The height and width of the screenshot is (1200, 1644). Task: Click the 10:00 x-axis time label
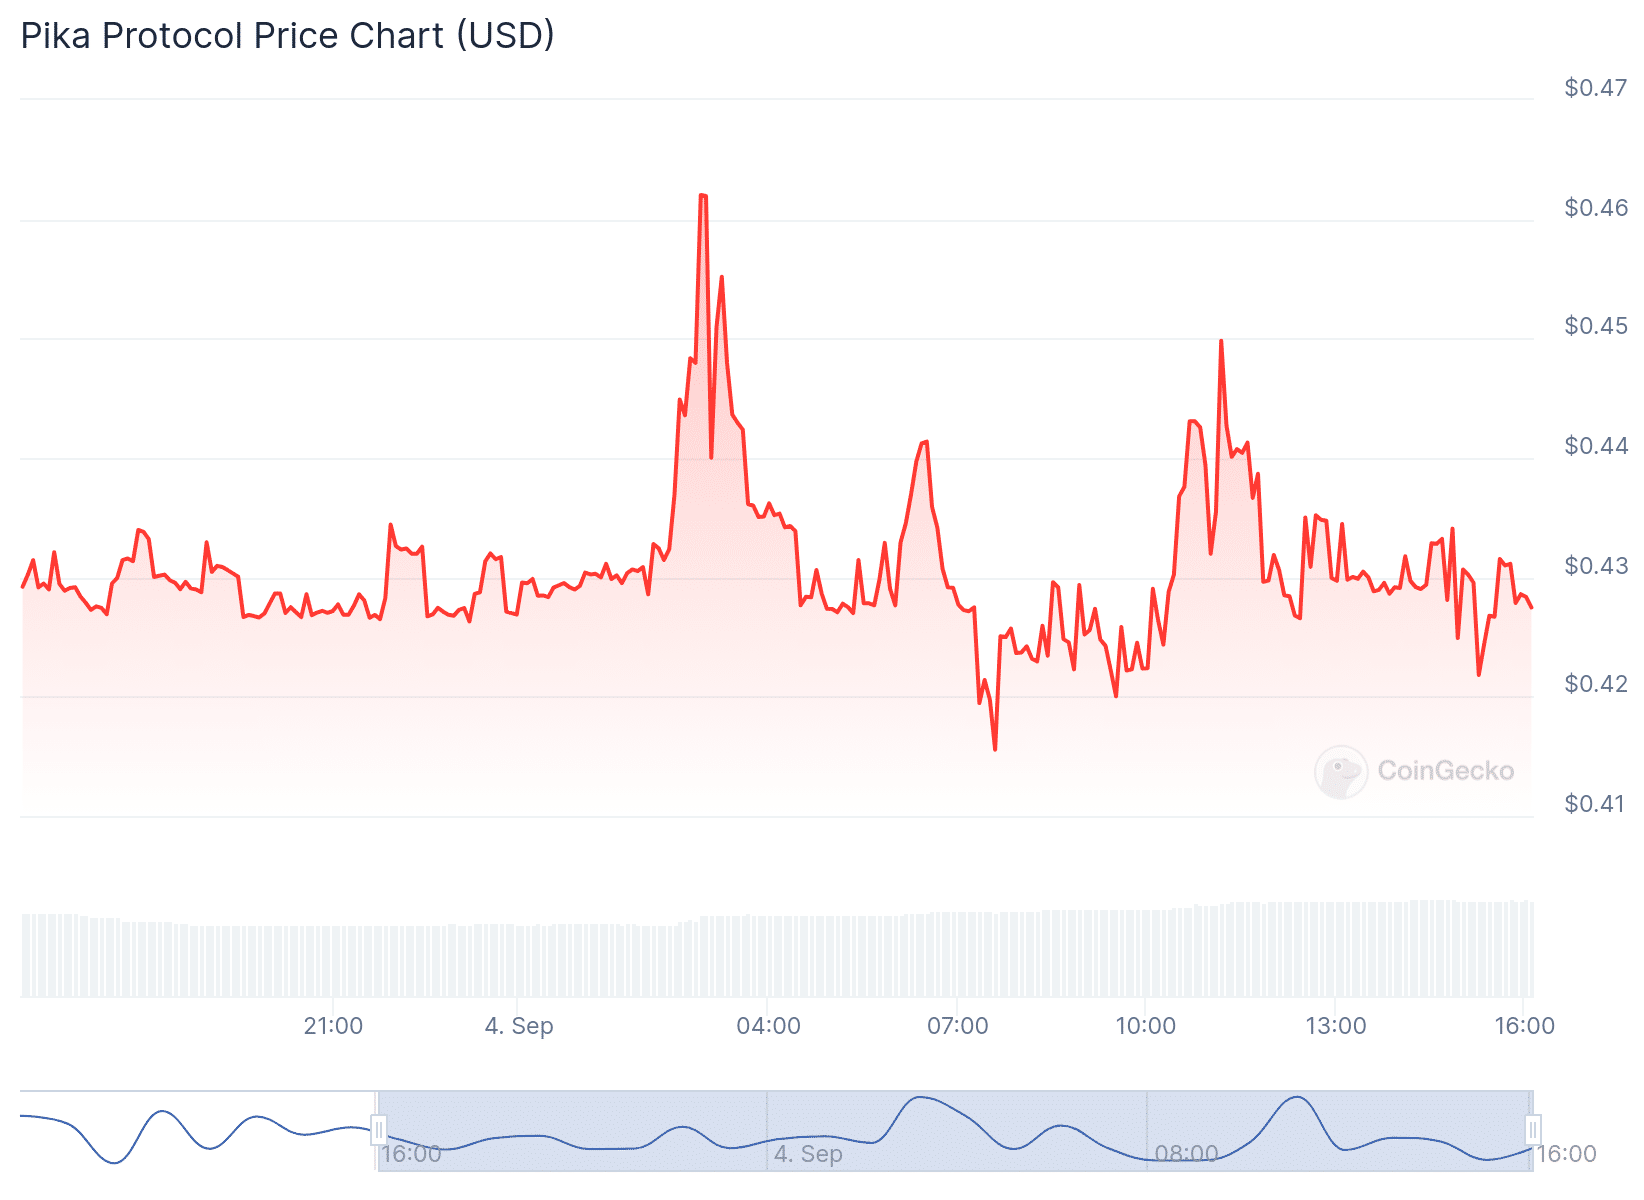(1145, 1026)
